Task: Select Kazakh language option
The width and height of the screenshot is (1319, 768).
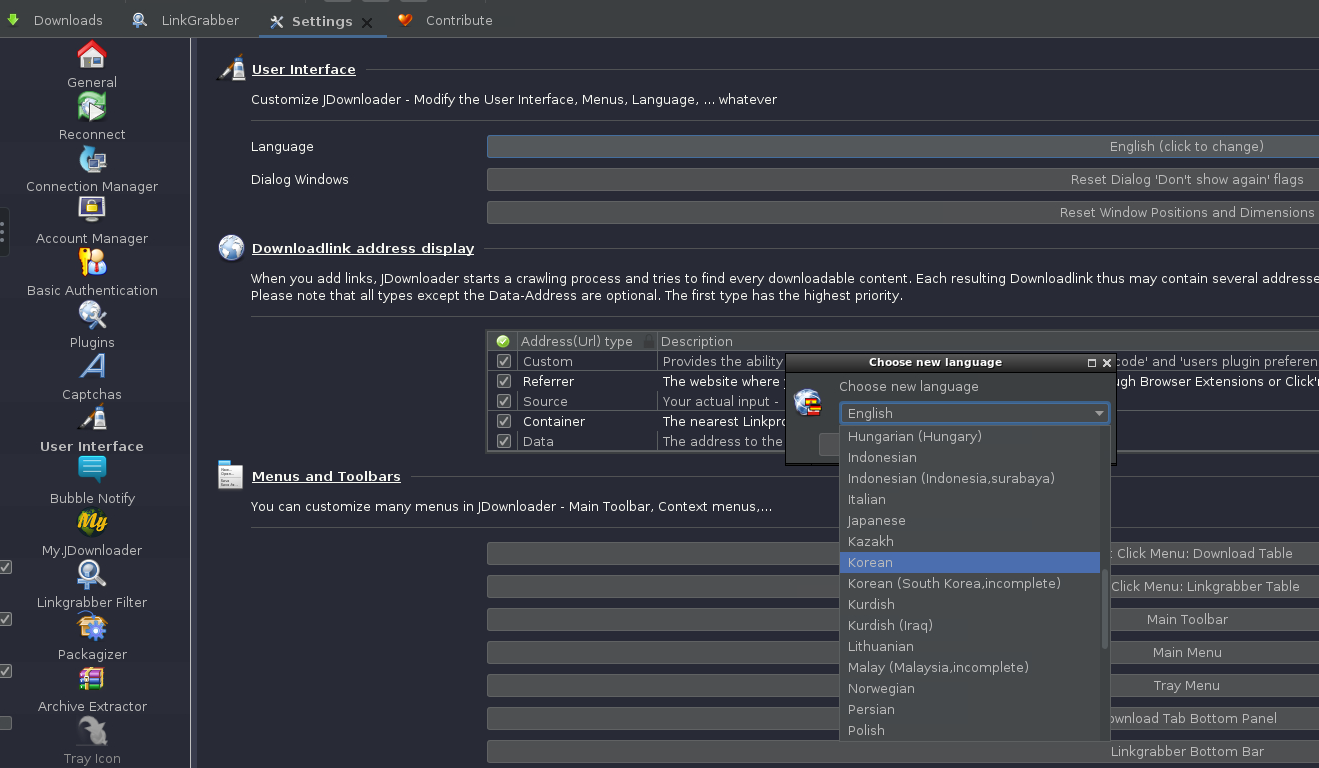Action: (970, 541)
